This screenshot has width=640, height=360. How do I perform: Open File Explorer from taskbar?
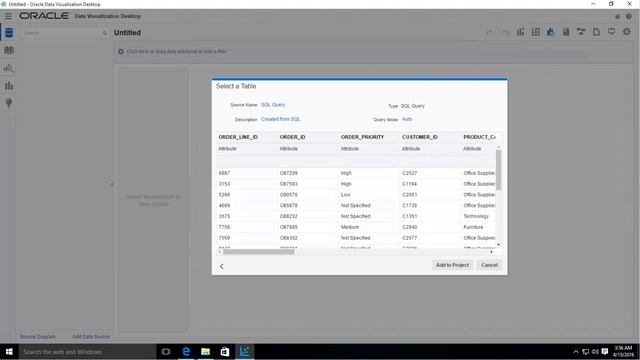205,351
